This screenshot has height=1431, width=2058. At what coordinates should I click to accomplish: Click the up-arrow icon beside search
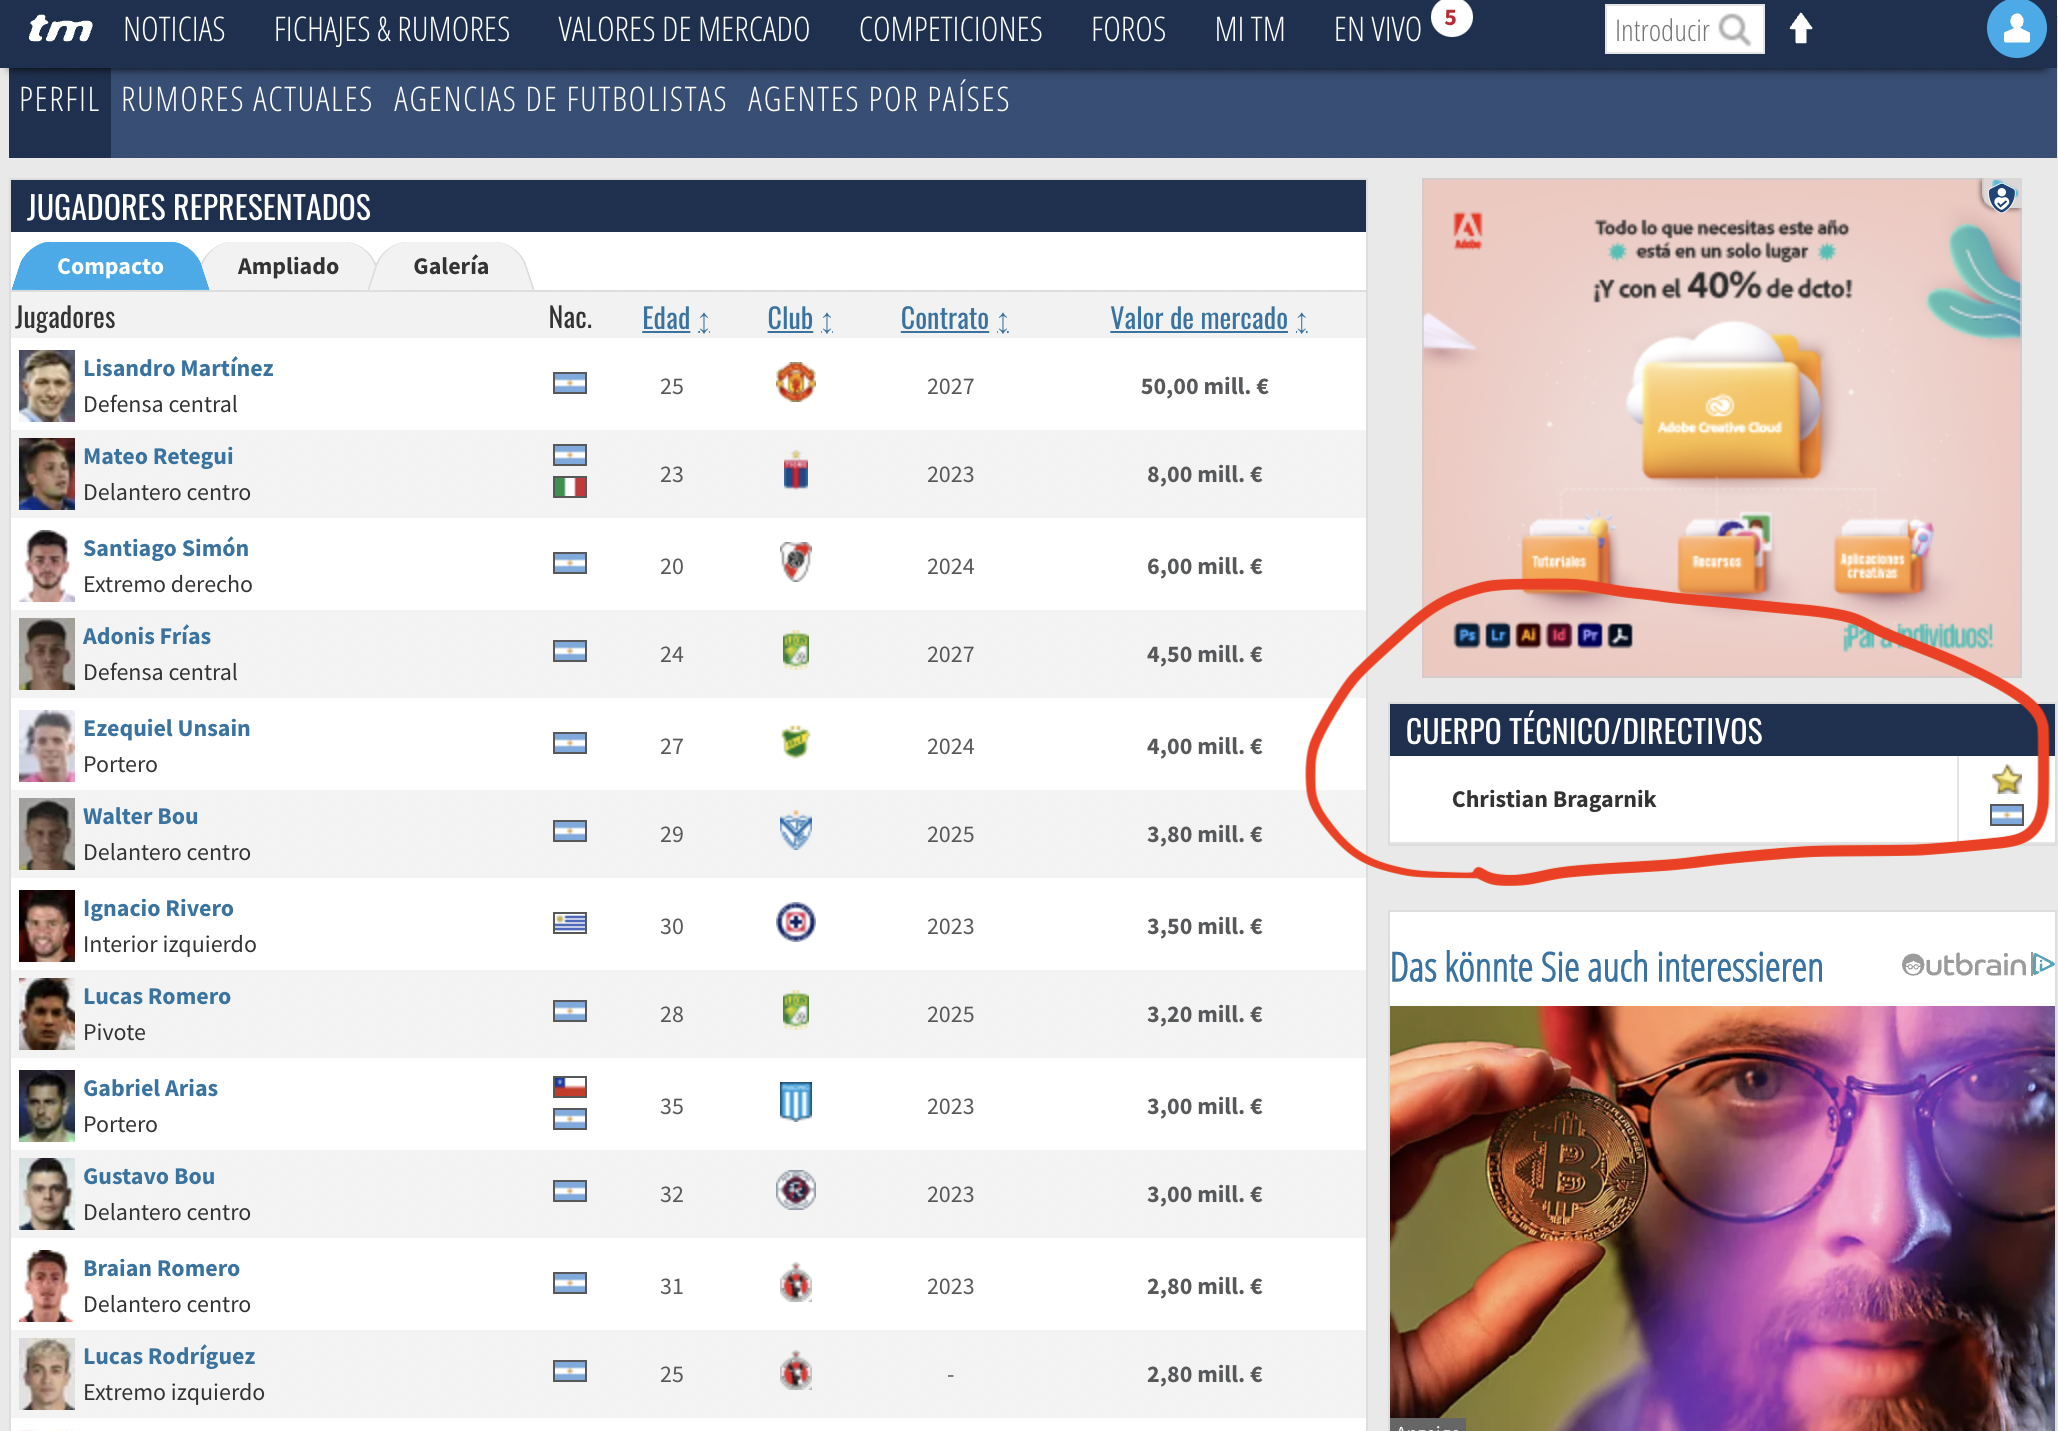[1801, 29]
